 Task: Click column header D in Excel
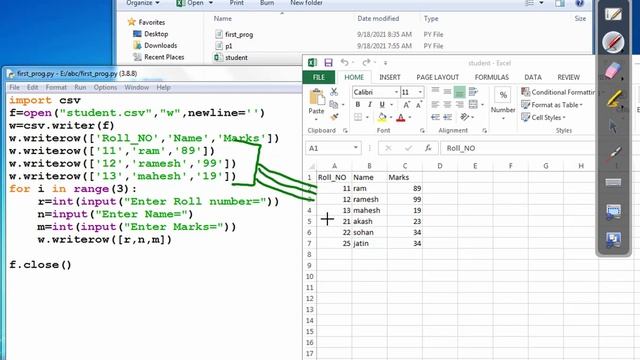click(x=440, y=166)
